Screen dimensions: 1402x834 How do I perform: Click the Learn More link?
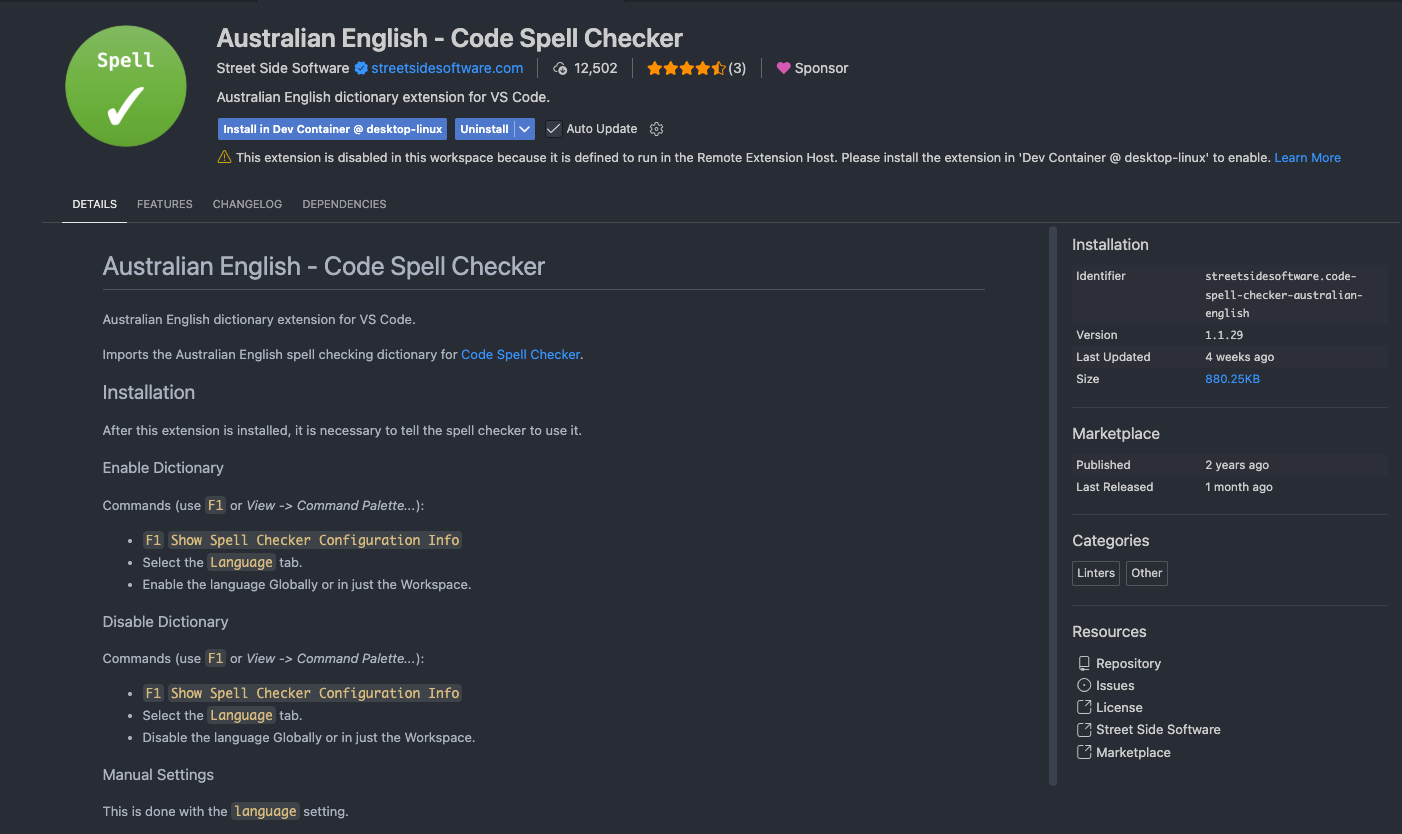[1307, 157]
